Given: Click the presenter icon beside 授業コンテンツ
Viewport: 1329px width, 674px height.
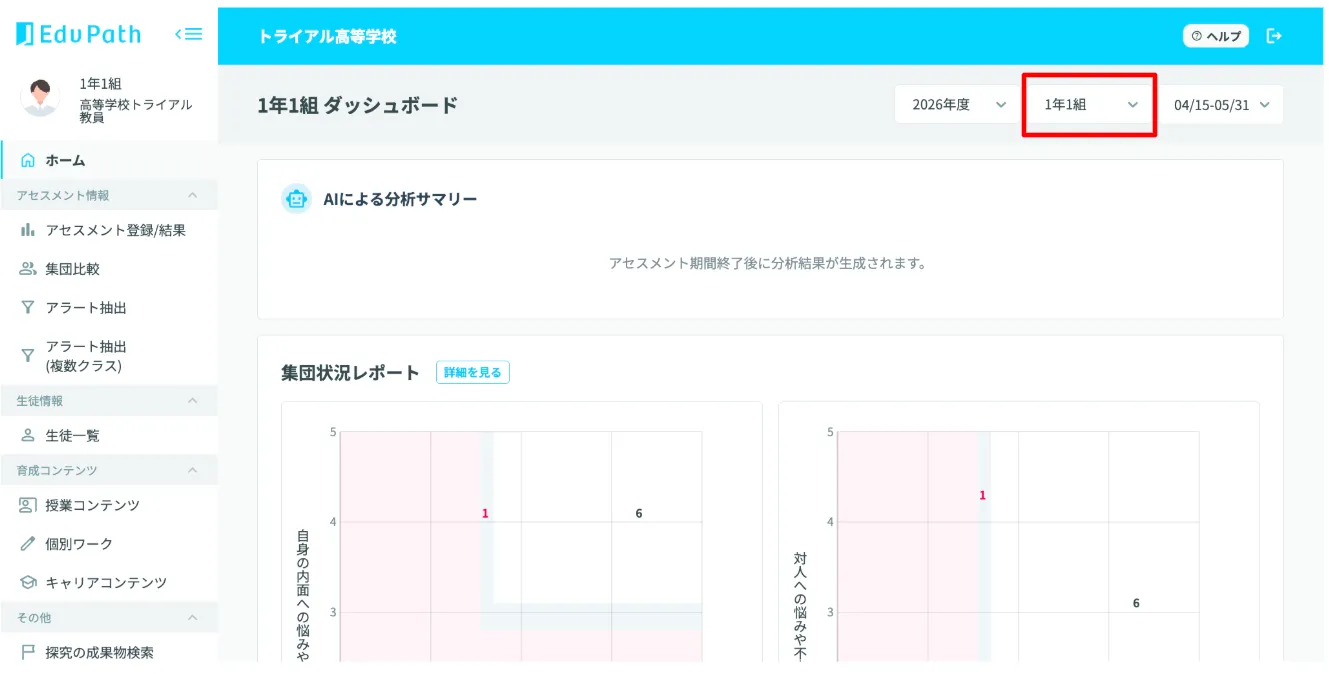Looking at the screenshot, I should coord(28,505).
